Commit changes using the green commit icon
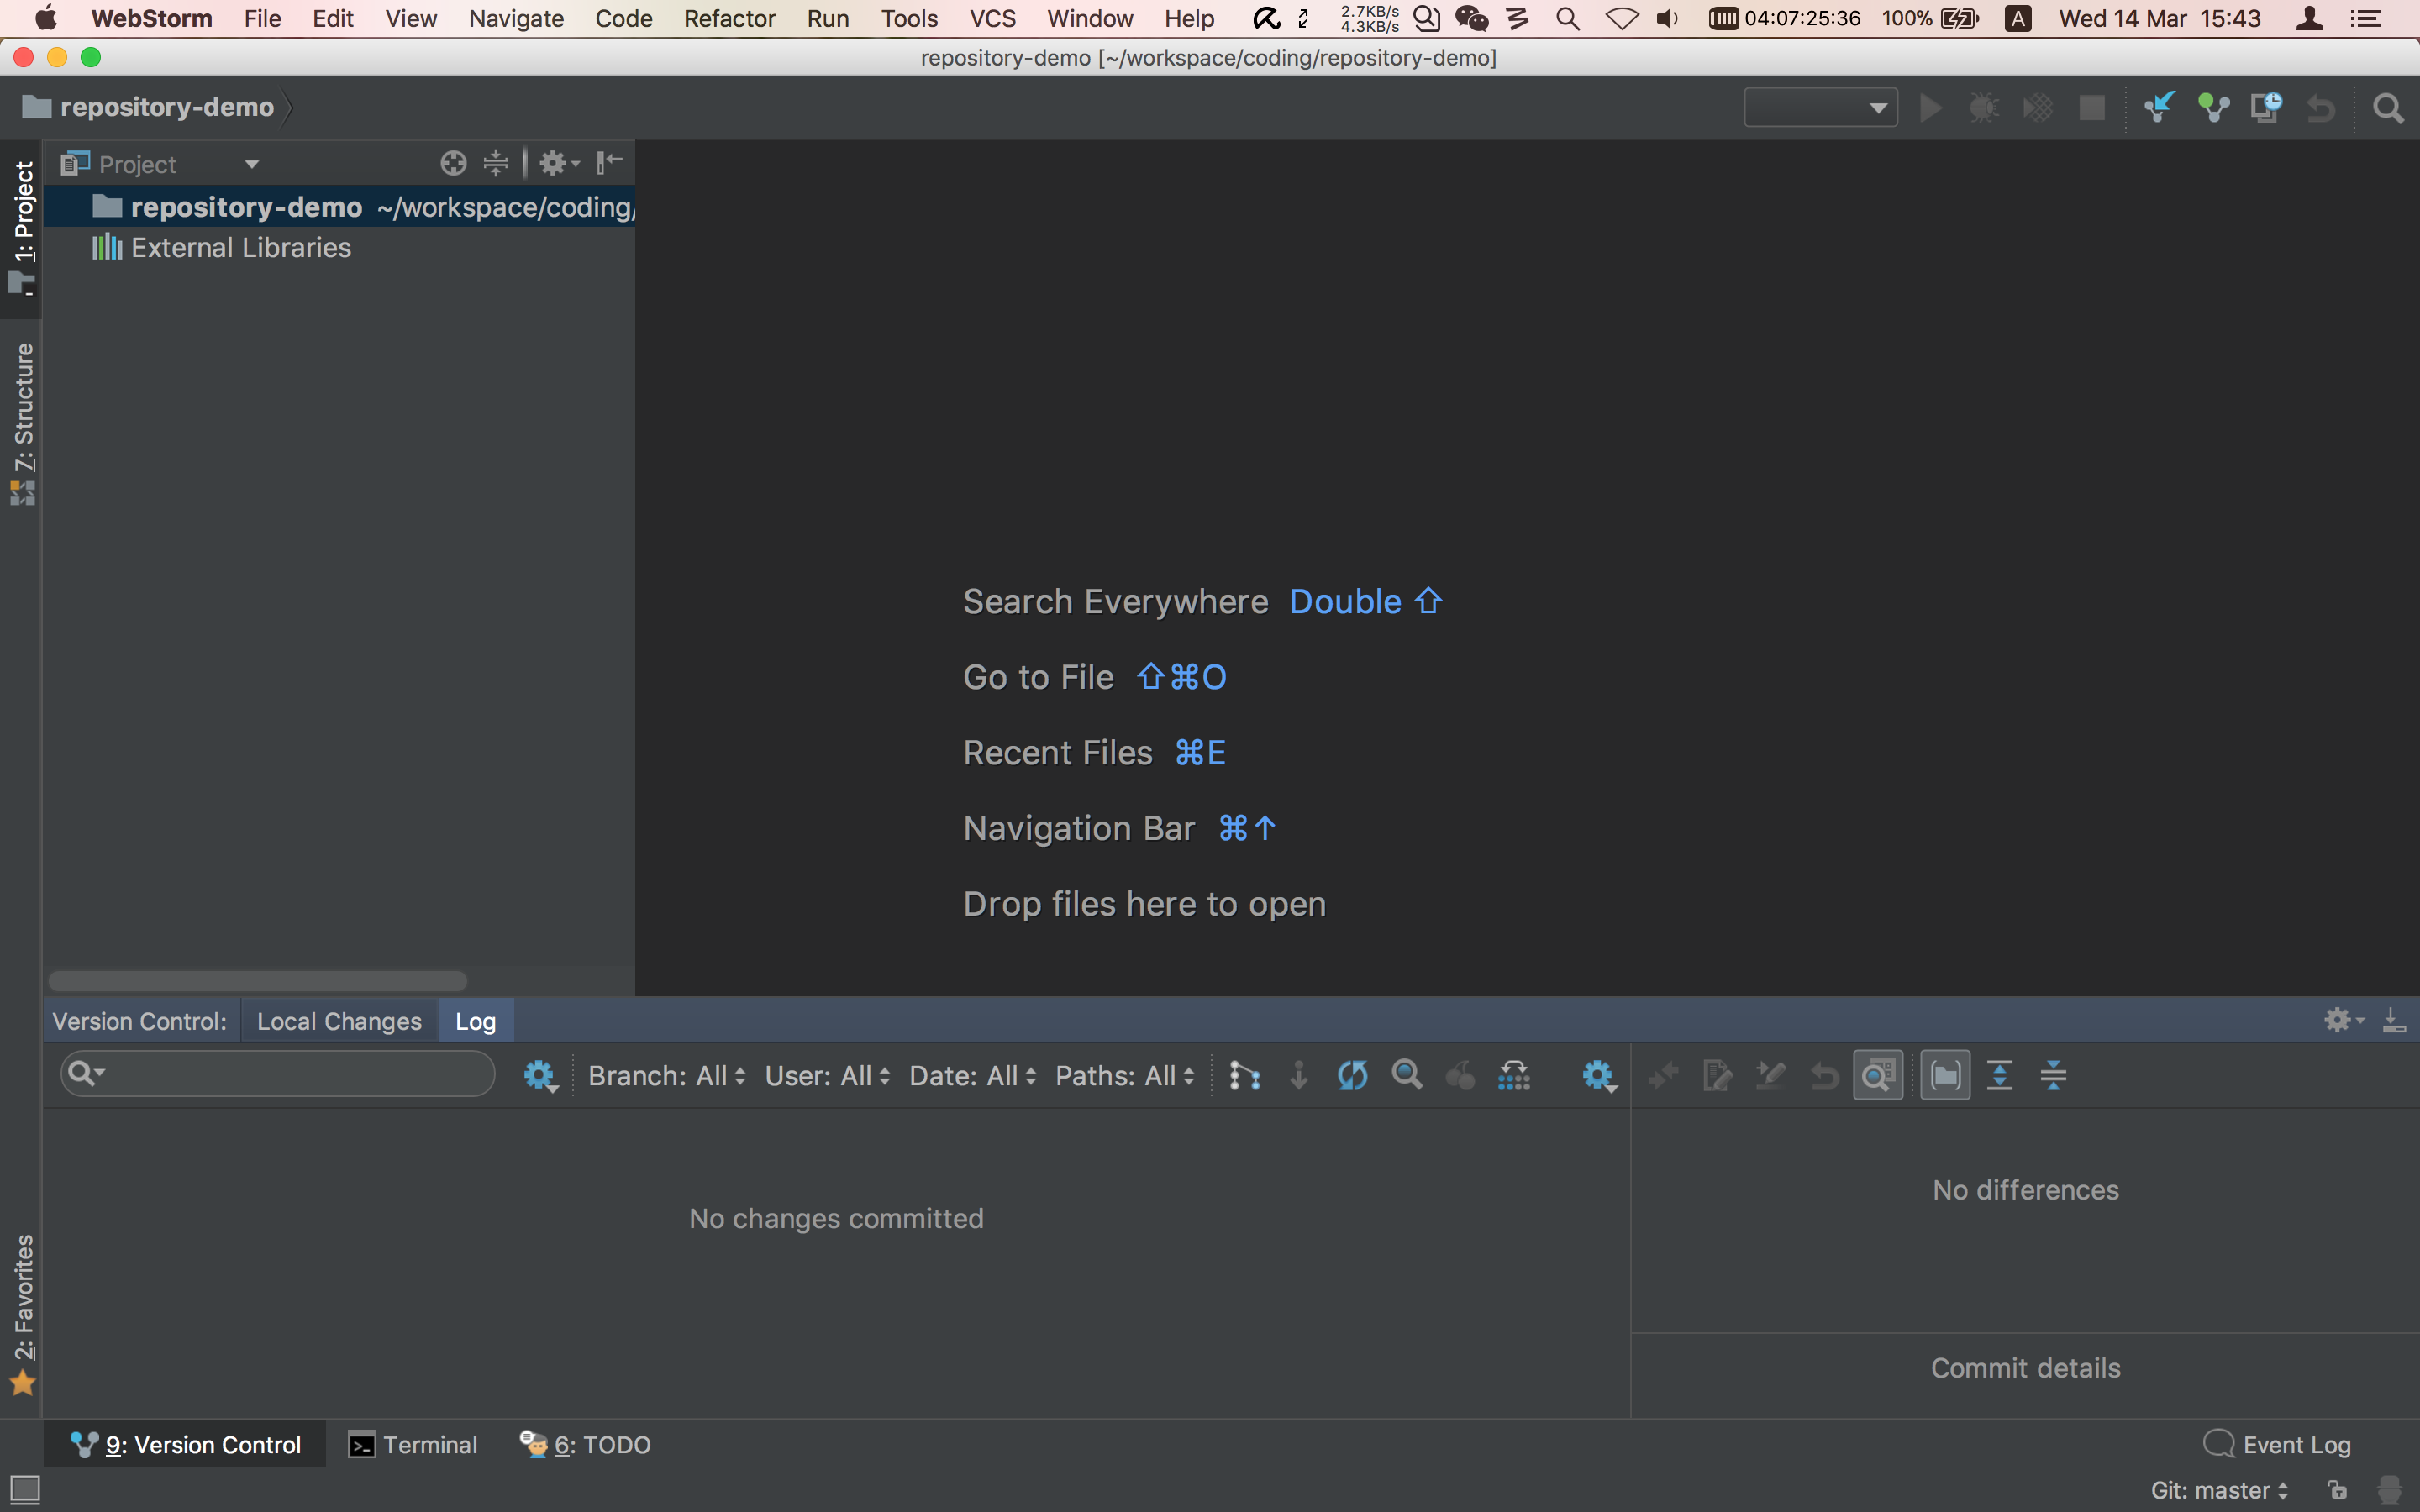The height and width of the screenshot is (1512, 2420). tap(2213, 107)
